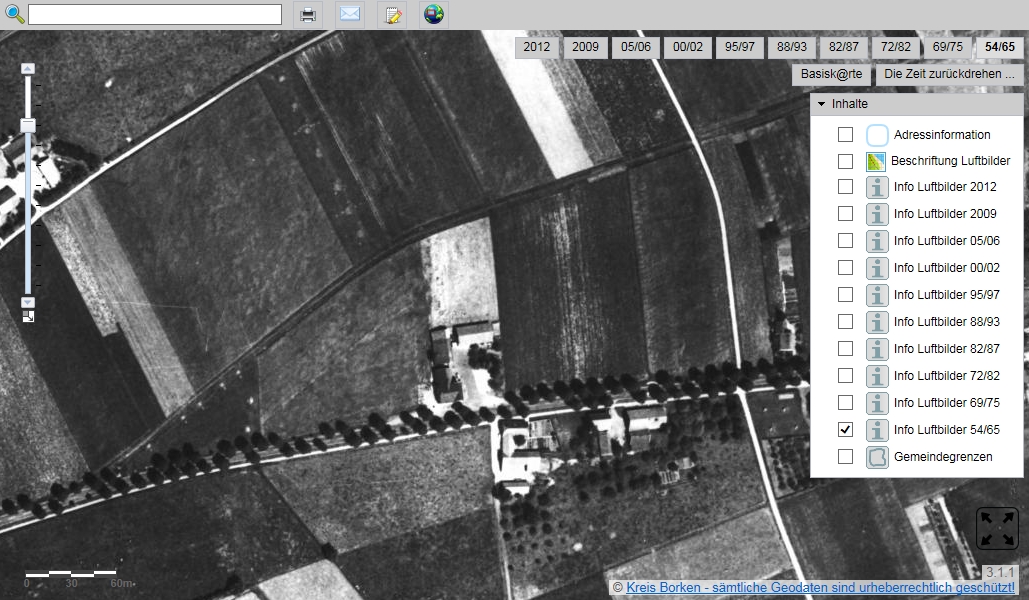The height and width of the screenshot is (600, 1029).
Task: Check Info Luftbilder 88/93 checkbox
Action: pyautogui.click(x=845, y=321)
